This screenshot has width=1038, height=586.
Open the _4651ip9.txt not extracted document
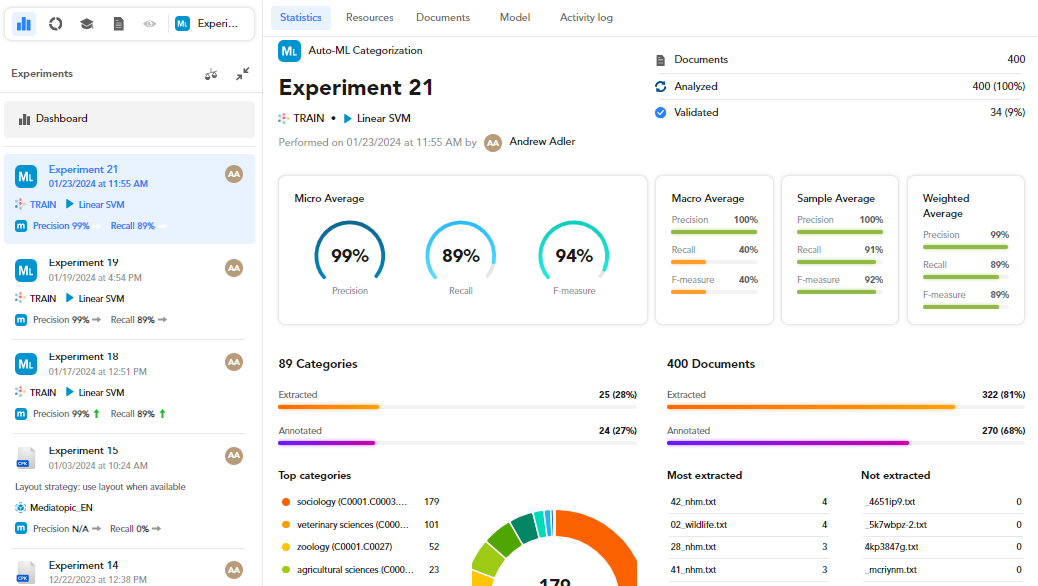[889, 502]
